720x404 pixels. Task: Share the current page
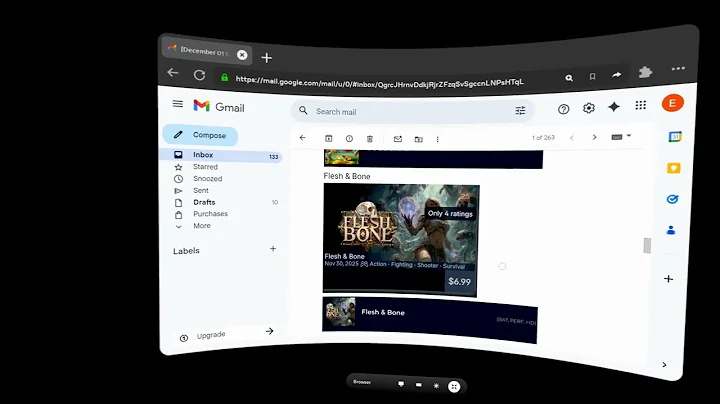(x=617, y=74)
